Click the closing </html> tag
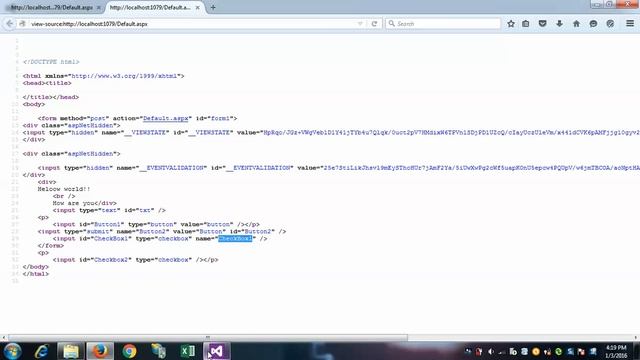Viewport: 640px width, 360px height. 36,274
